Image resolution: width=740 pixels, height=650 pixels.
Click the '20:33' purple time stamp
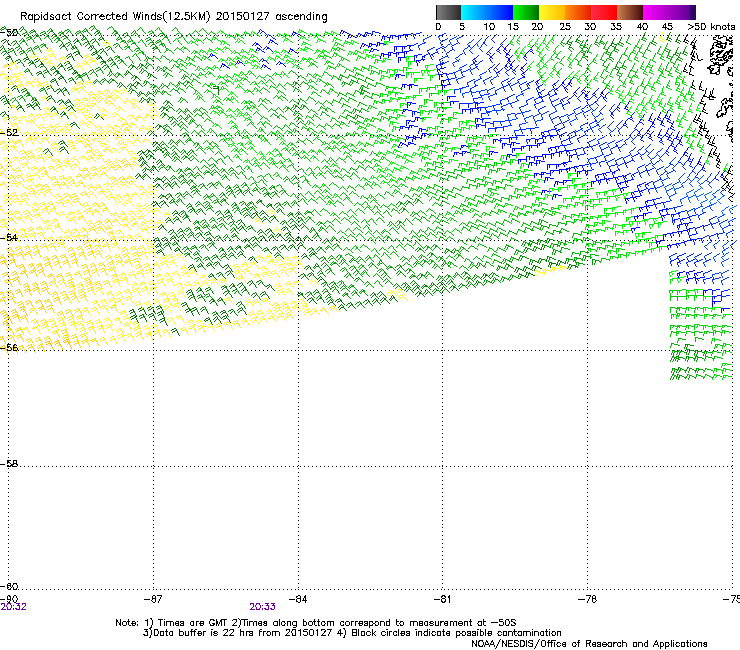pyautogui.click(x=262, y=607)
